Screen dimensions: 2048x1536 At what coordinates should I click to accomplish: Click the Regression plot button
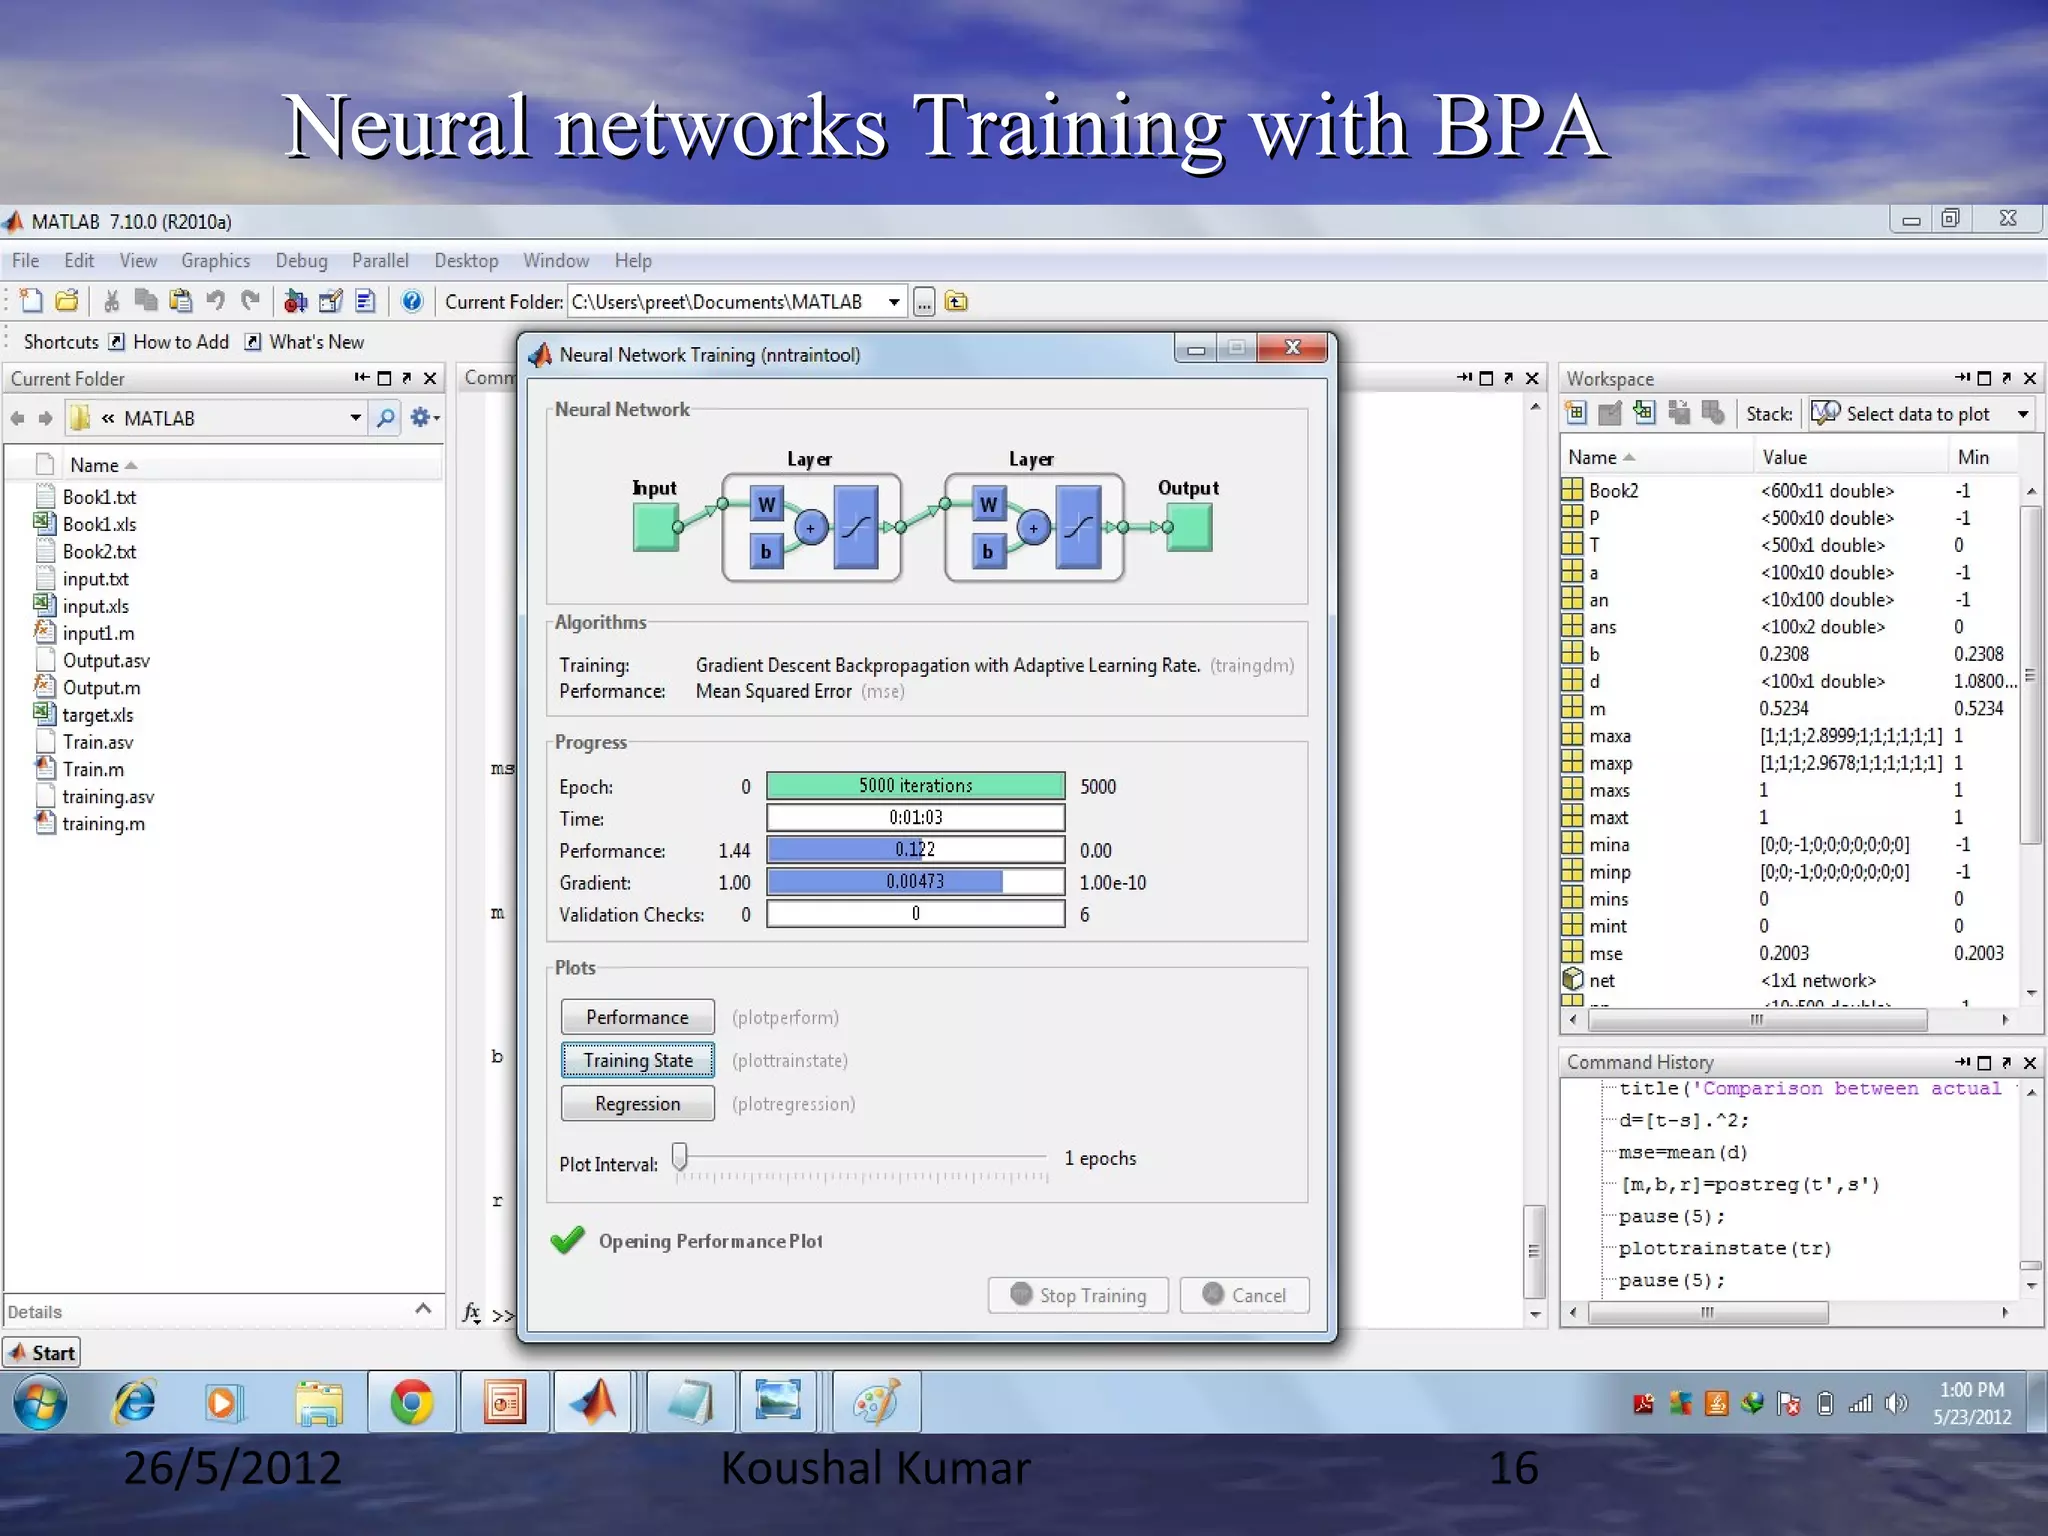coord(638,1104)
